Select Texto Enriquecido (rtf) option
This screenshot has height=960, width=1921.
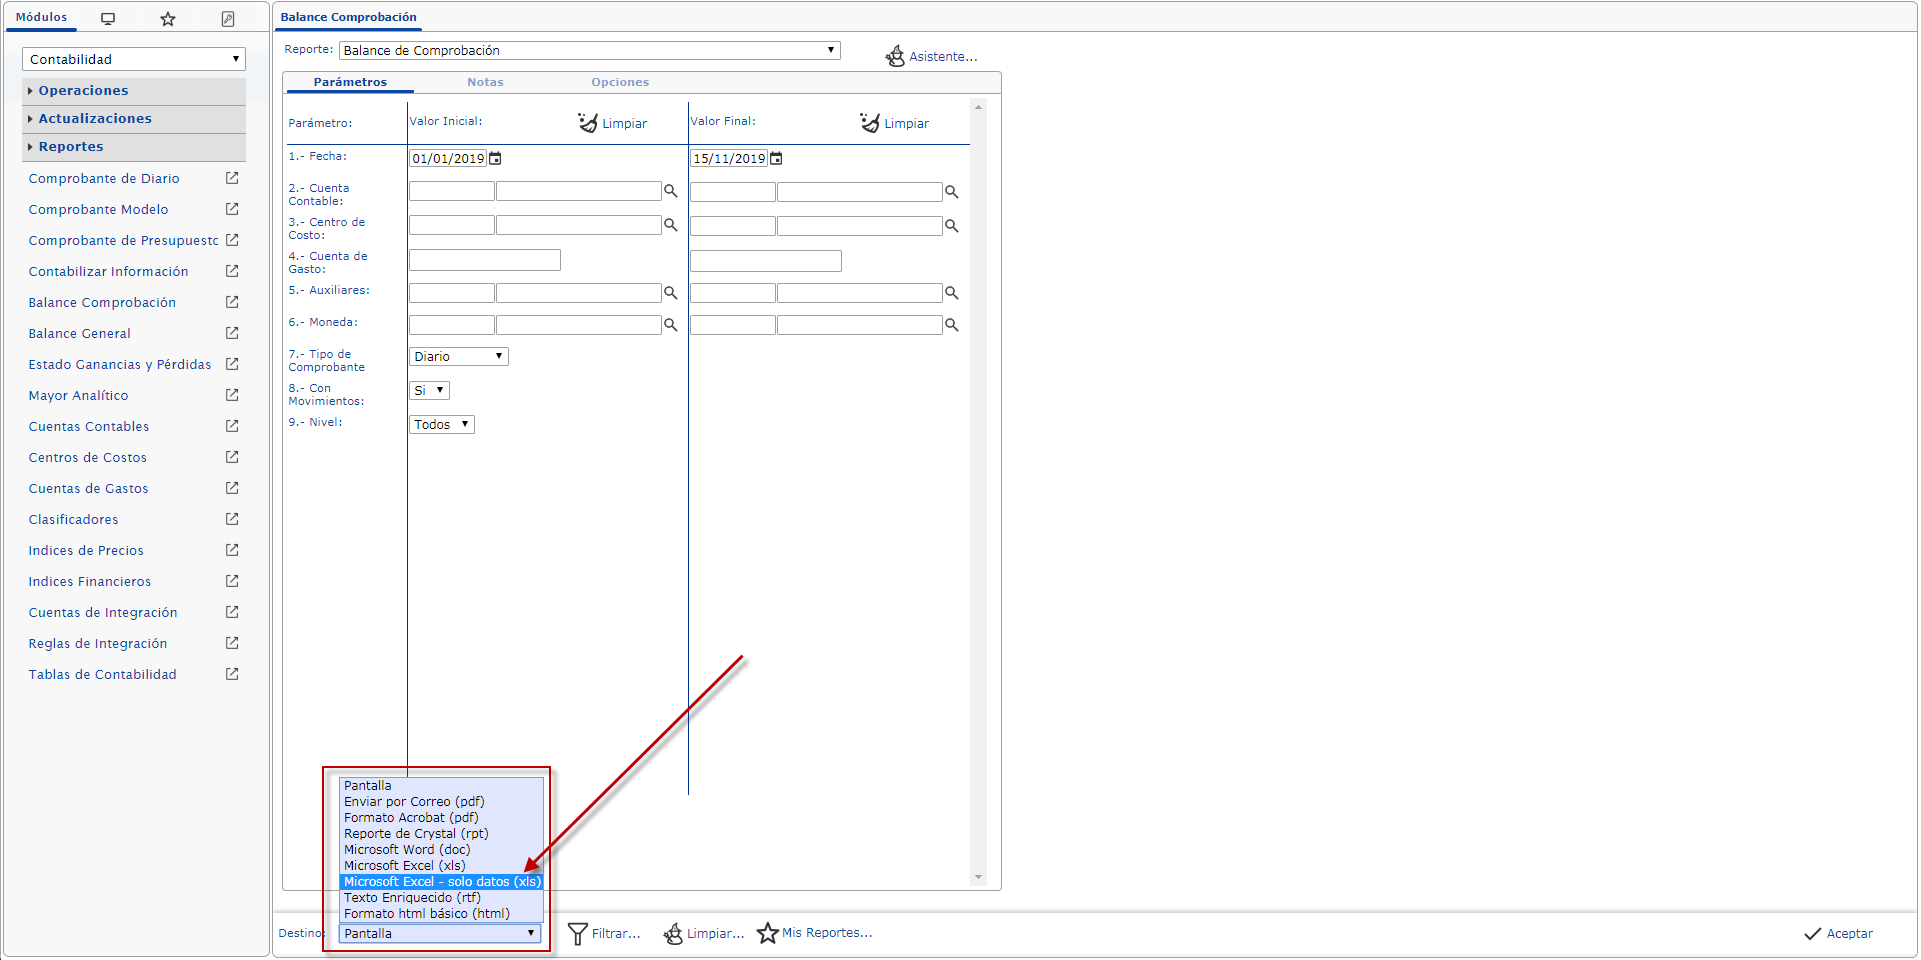[442, 898]
